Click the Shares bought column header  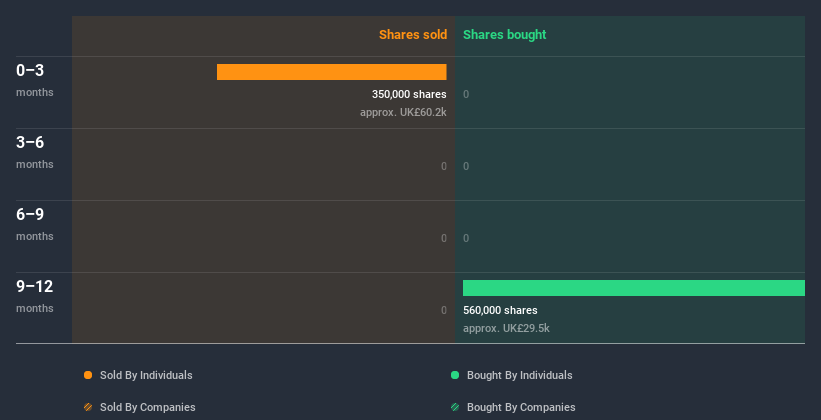pyautogui.click(x=505, y=35)
